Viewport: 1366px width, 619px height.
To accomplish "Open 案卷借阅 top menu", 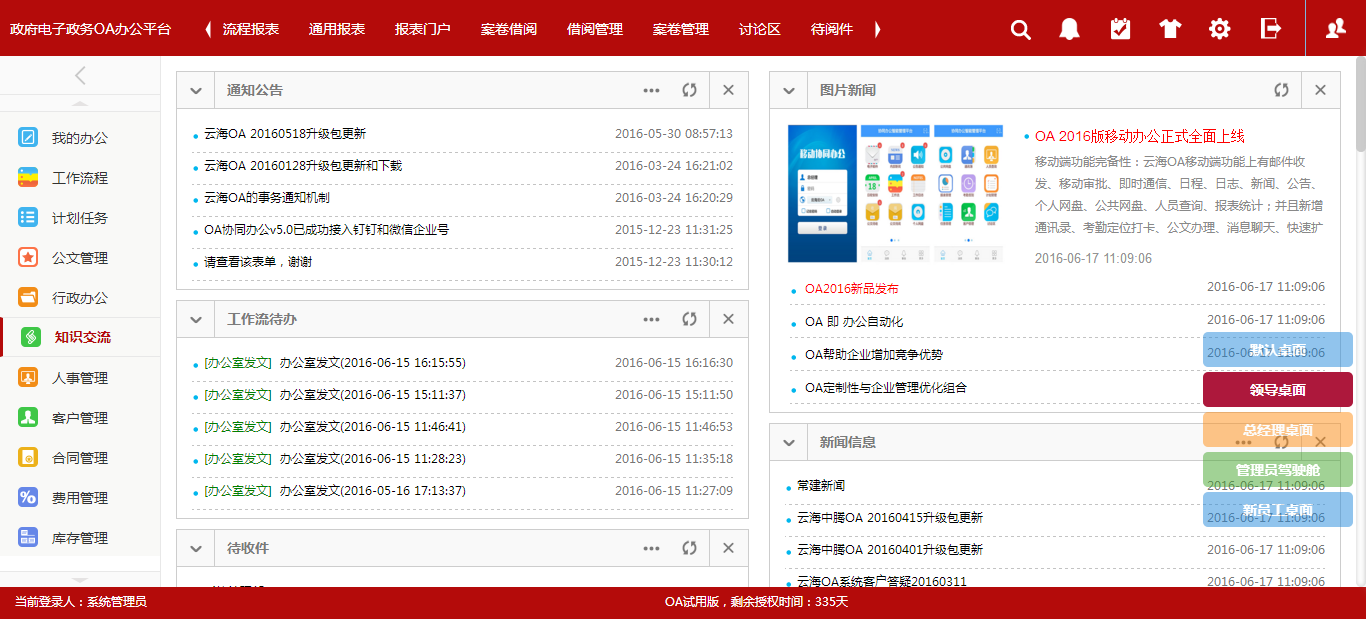I will (x=509, y=29).
